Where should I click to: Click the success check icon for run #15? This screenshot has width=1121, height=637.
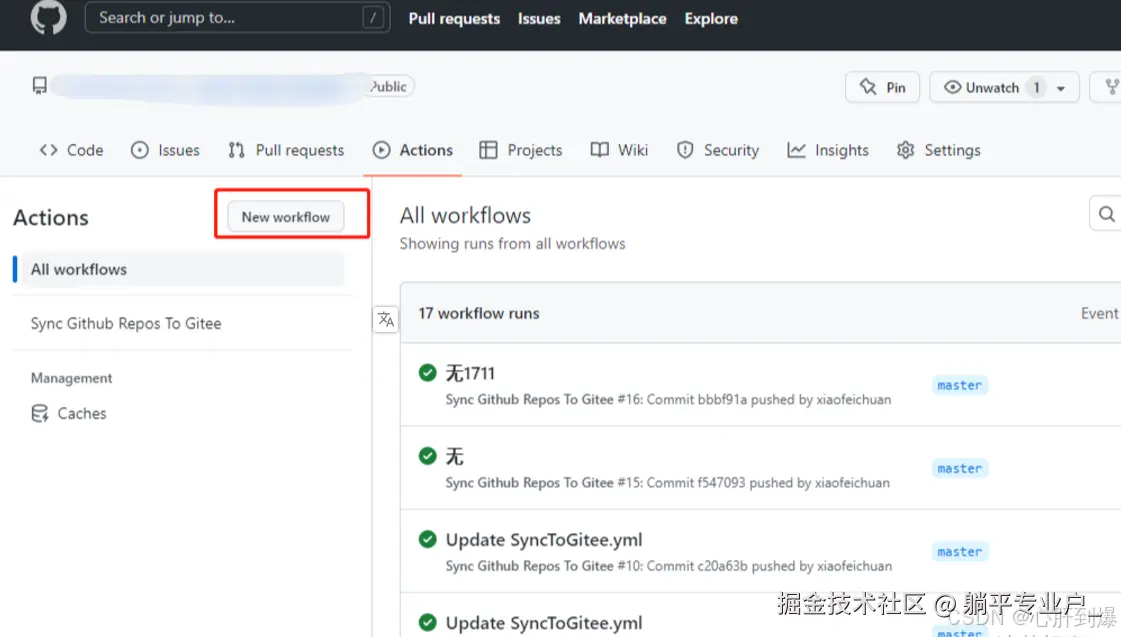click(428, 455)
